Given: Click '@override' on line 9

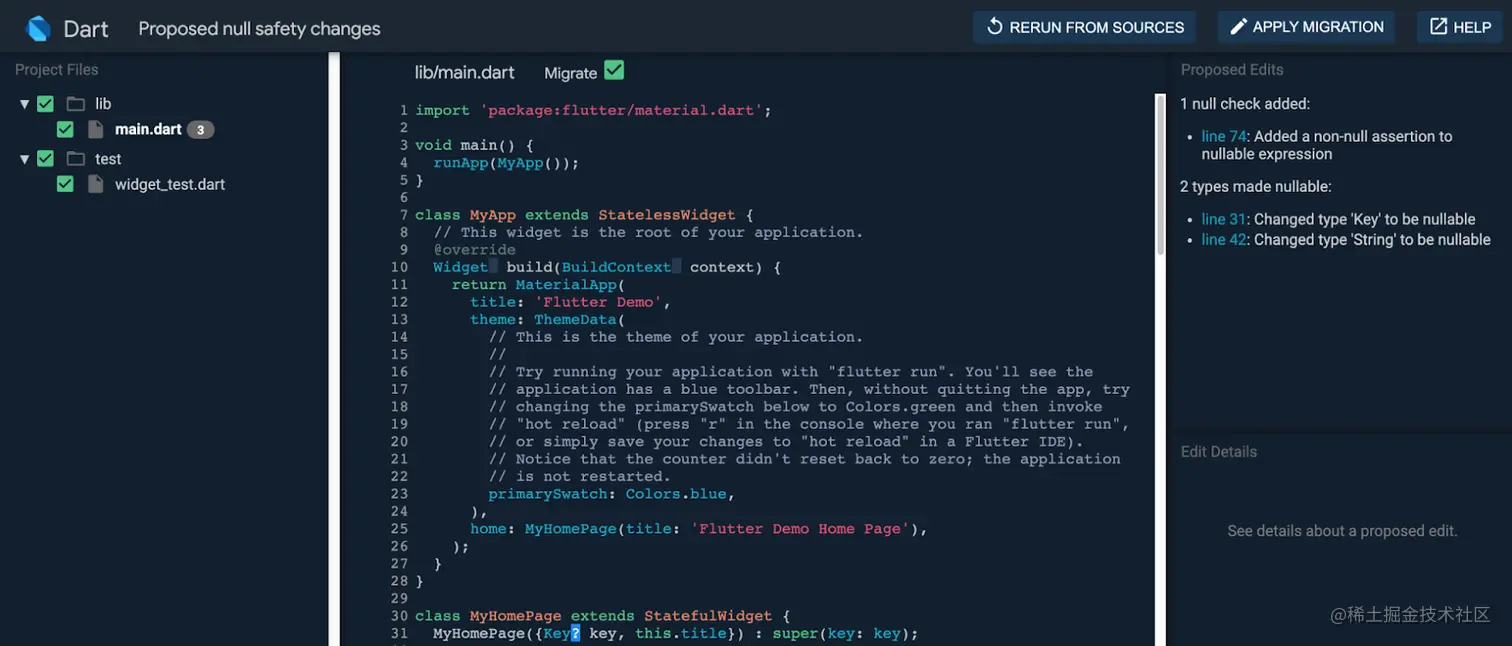Looking at the screenshot, I should (475, 250).
